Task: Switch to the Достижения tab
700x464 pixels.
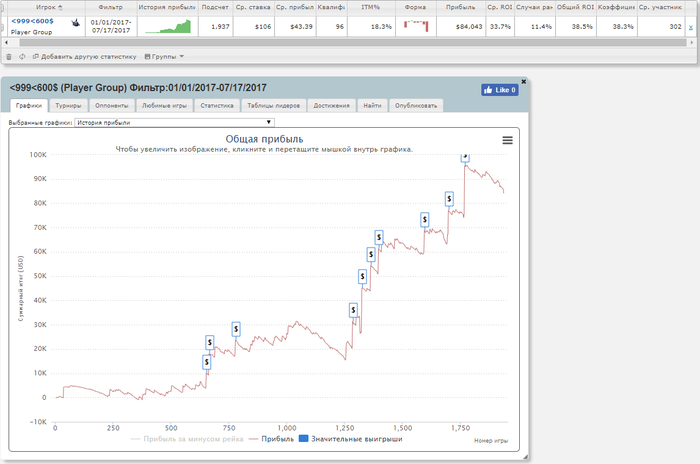Action: (x=331, y=106)
